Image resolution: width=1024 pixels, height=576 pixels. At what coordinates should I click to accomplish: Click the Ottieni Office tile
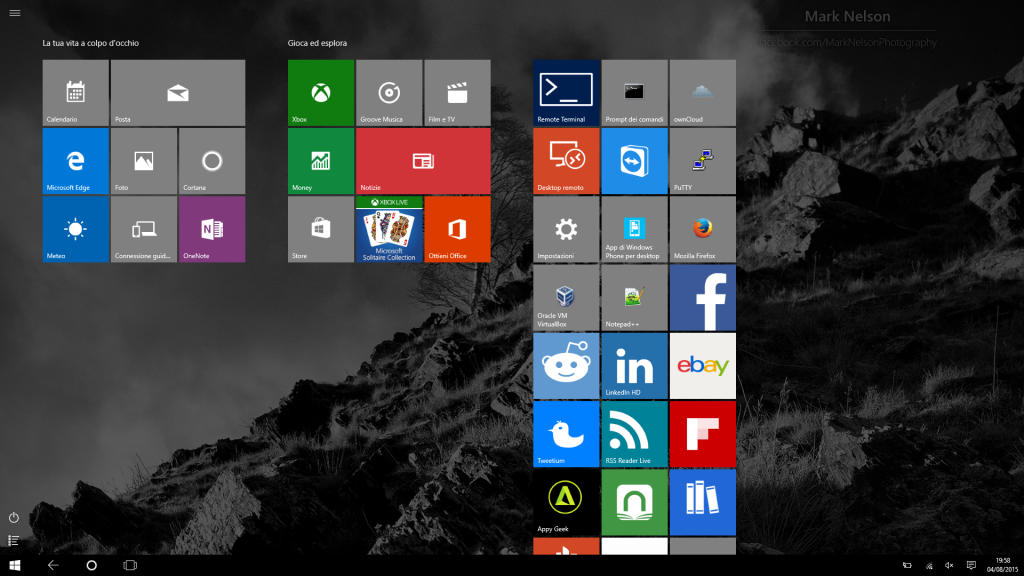(457, 229)
